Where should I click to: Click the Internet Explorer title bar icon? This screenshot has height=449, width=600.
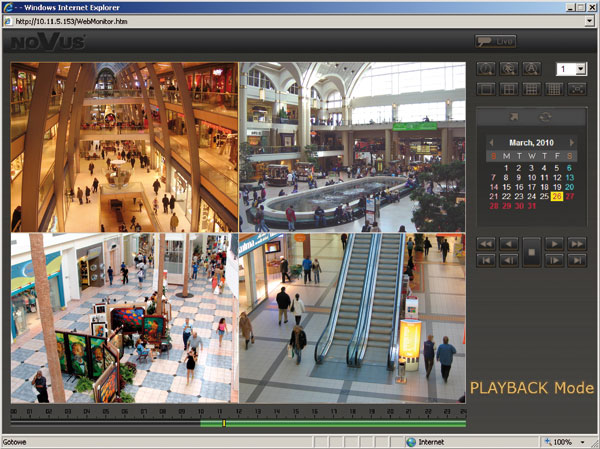coord(8,7)
